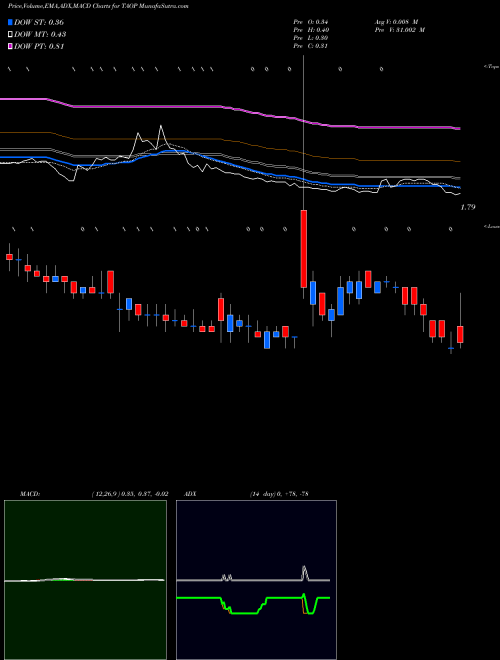Click the MACD (12,26,9) parameter values
This screenshot has width=500, height=660.
click(129, 494)
